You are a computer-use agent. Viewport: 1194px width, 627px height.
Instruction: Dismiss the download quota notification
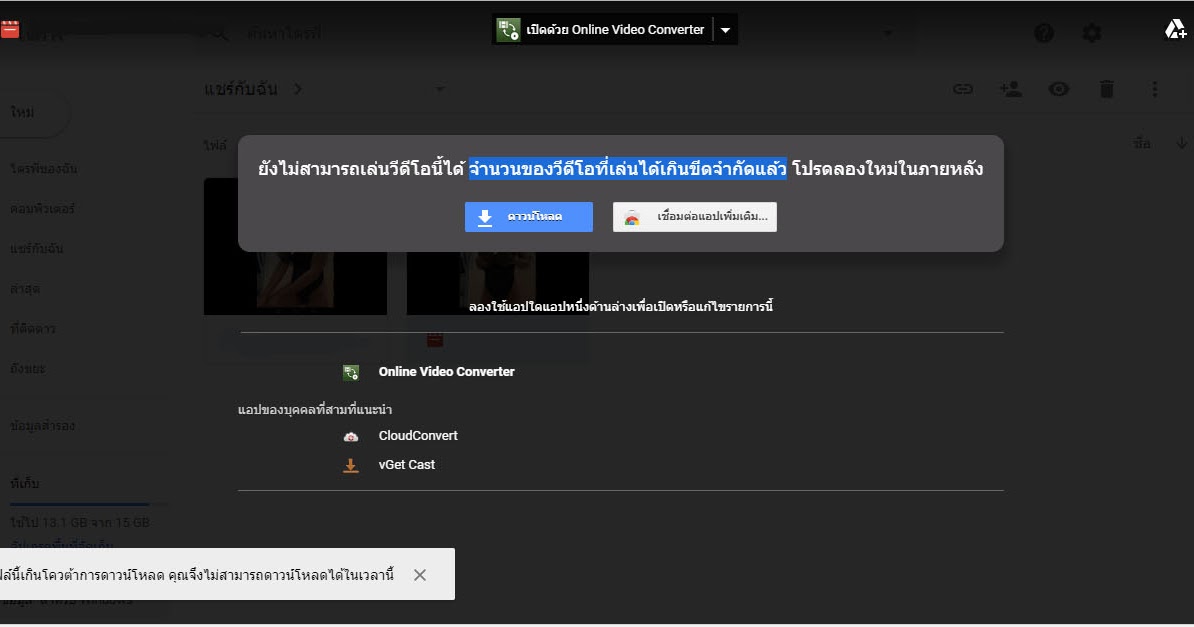pyautogui.click(x=420, y=575)
